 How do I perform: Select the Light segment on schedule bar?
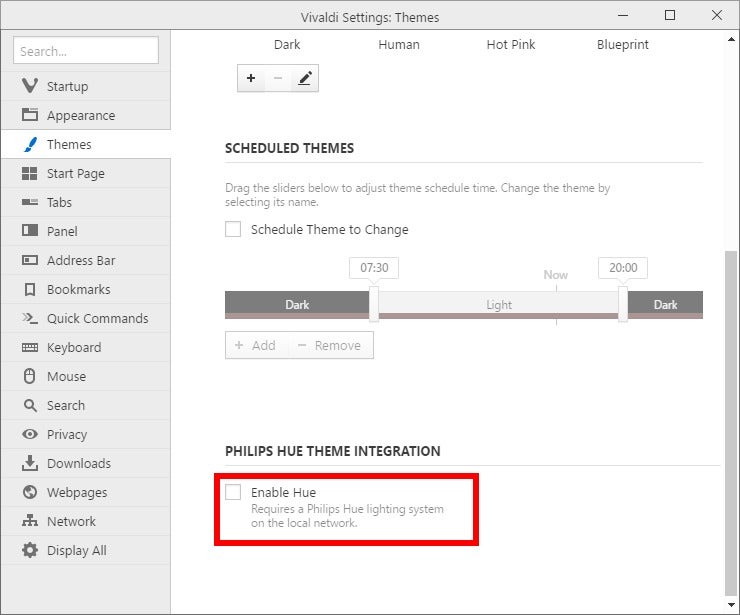coord(499,305)
